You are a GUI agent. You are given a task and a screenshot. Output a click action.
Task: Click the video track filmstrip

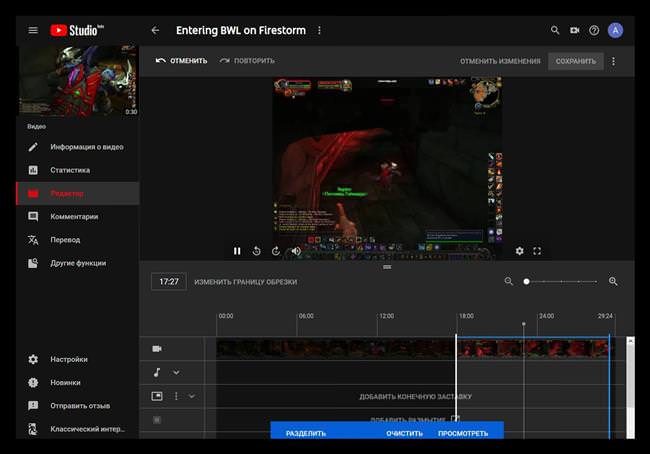pyautogui.click(x=413, y=349)
